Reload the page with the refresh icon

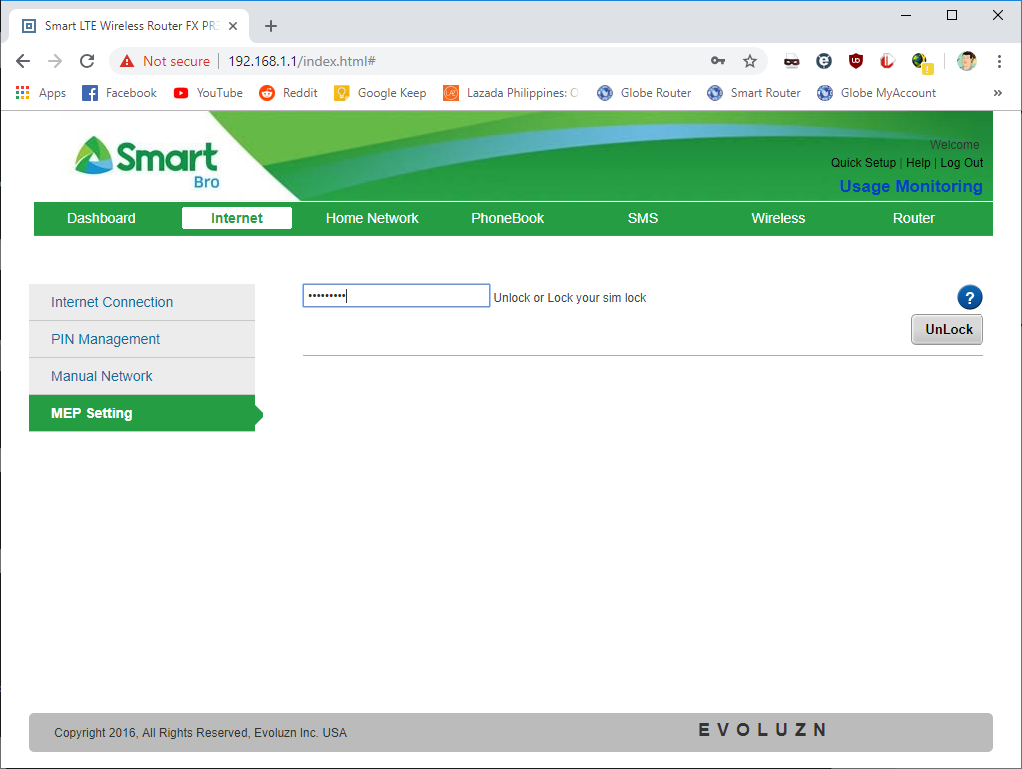87,61
